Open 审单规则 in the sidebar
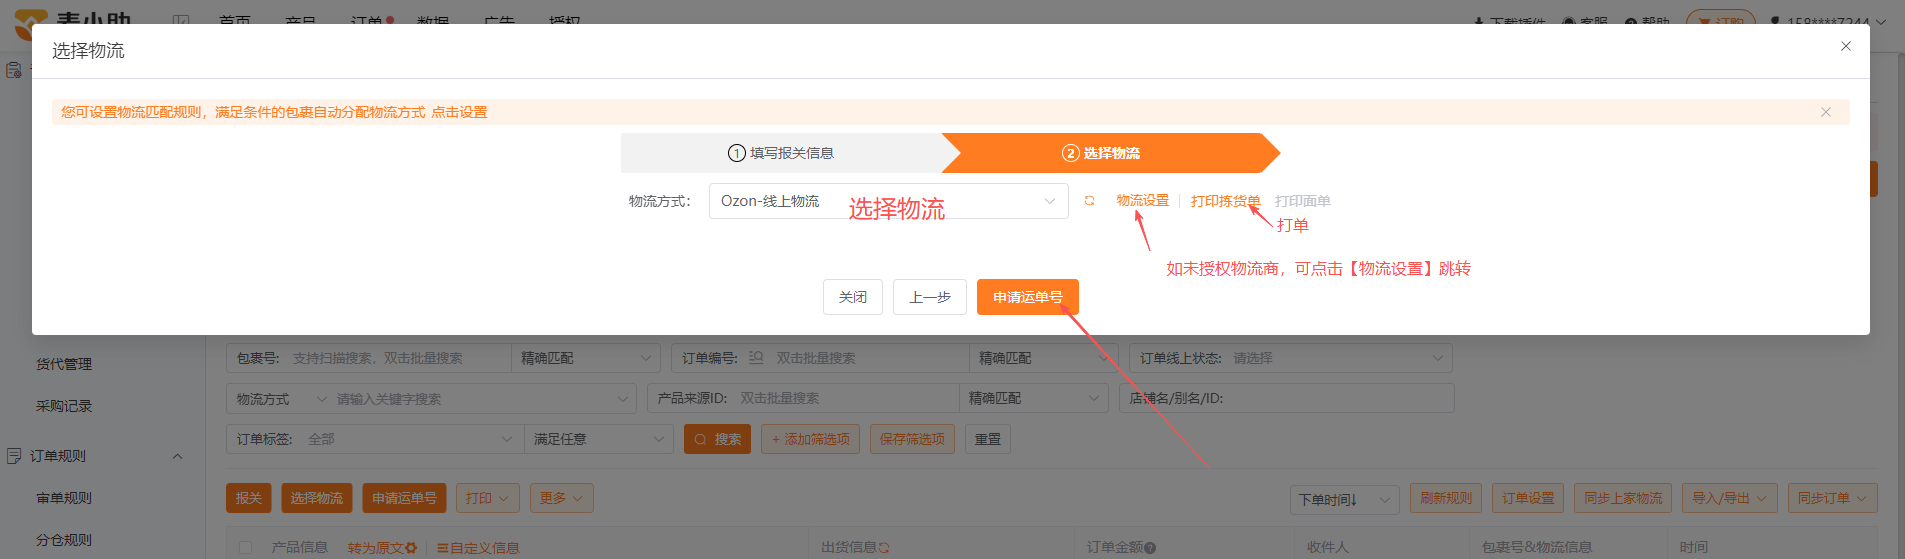 [64, 498]
